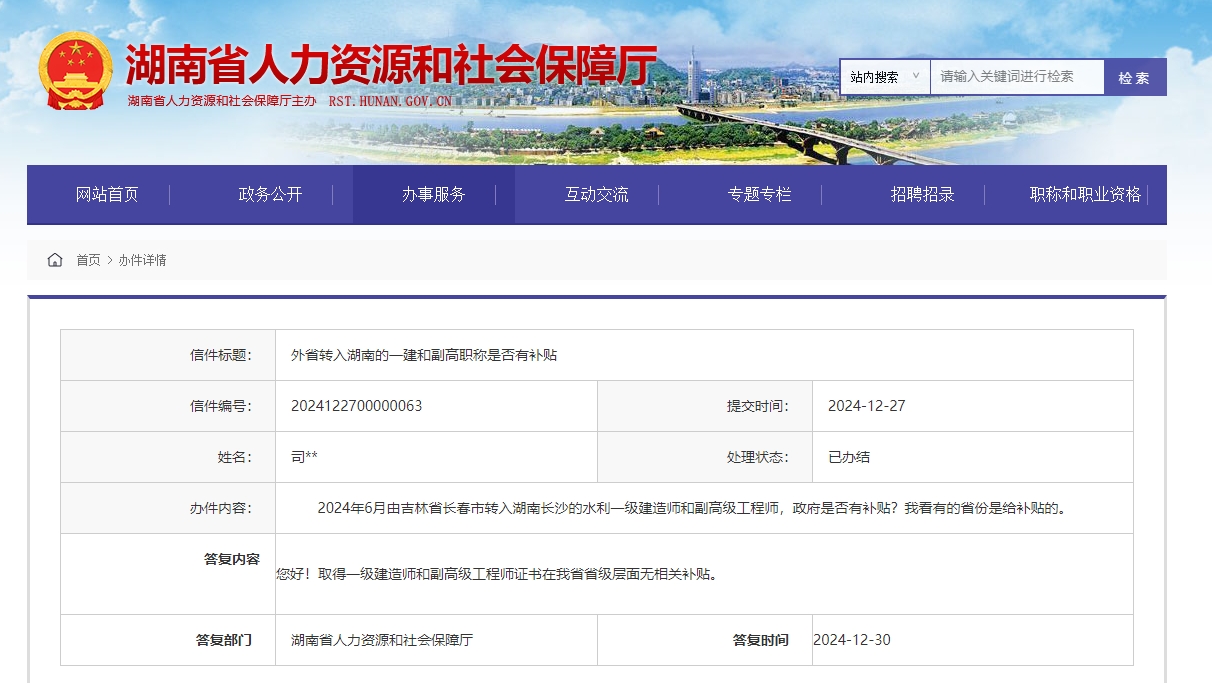This screenshot has height=683, width=1212.
Task: Select the 办事服务 navigation tab
Action: click(433, 195)
